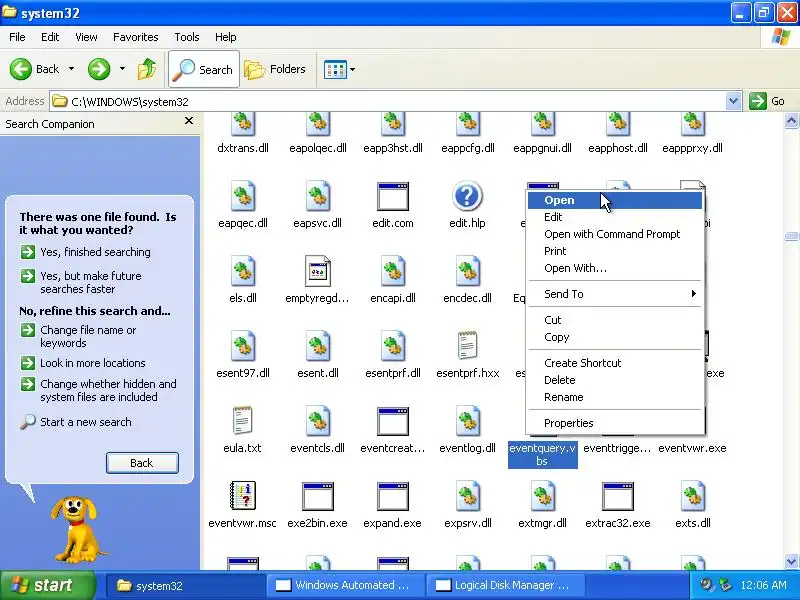Select the exe2bin.exe file
Viewport: 800px width, 600px height.
click(317, 505)
